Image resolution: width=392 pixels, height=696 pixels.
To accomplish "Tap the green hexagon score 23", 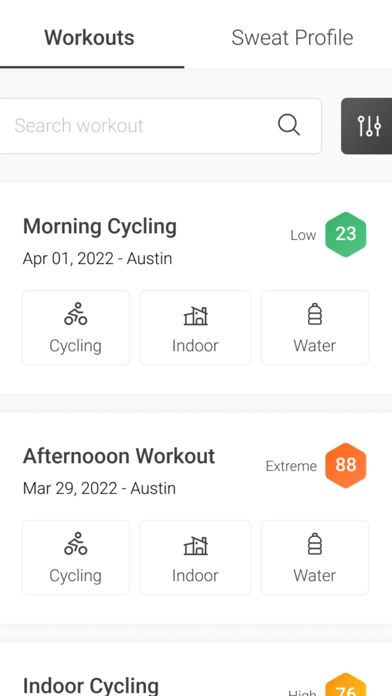I will click(346, 234).
